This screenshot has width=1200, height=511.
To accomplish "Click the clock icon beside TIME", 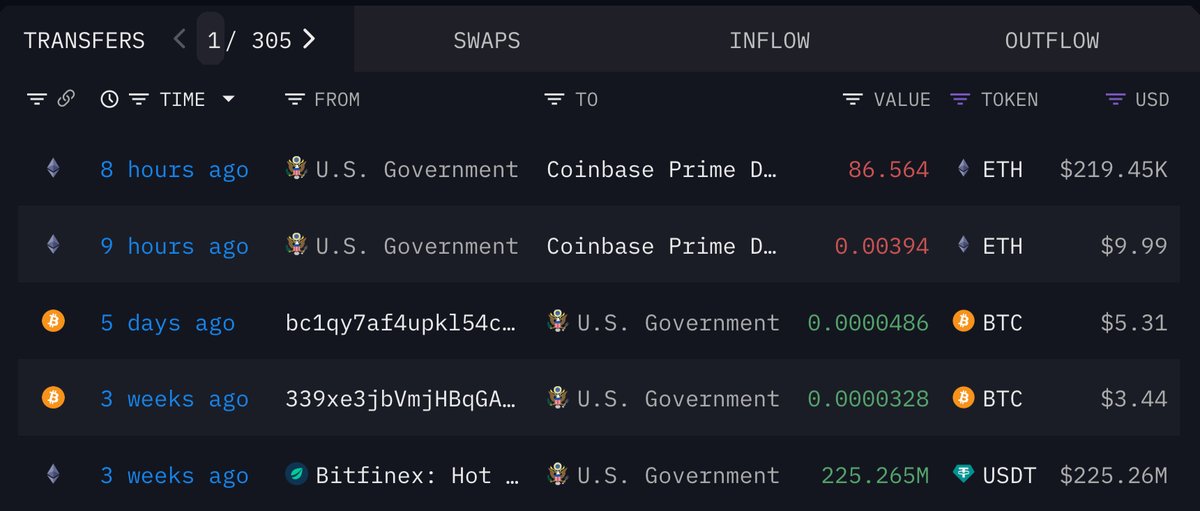I will [x=110, y=99].
